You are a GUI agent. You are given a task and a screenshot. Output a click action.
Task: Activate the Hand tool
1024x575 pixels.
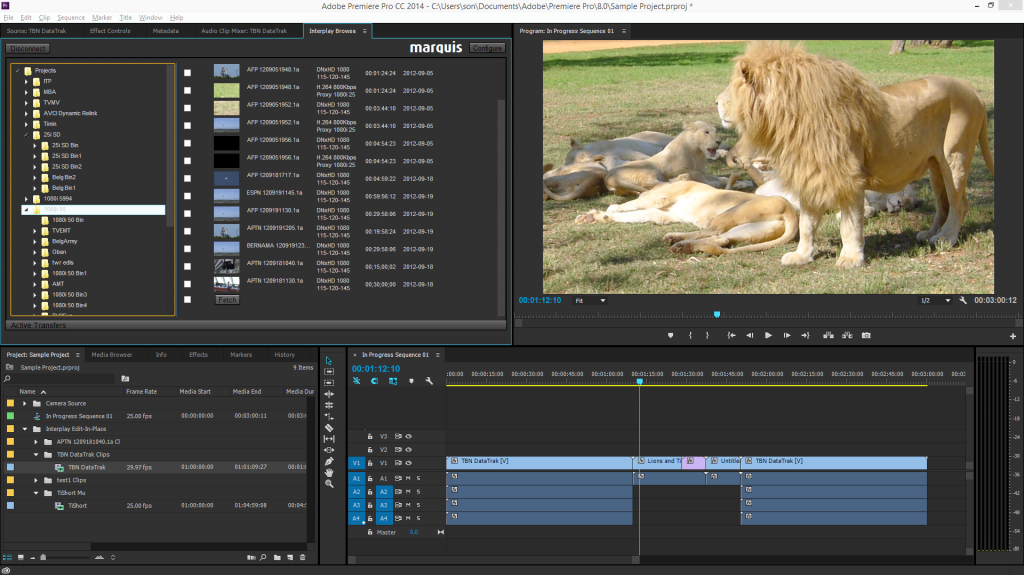pyautogui.click(x=329, y=473)
